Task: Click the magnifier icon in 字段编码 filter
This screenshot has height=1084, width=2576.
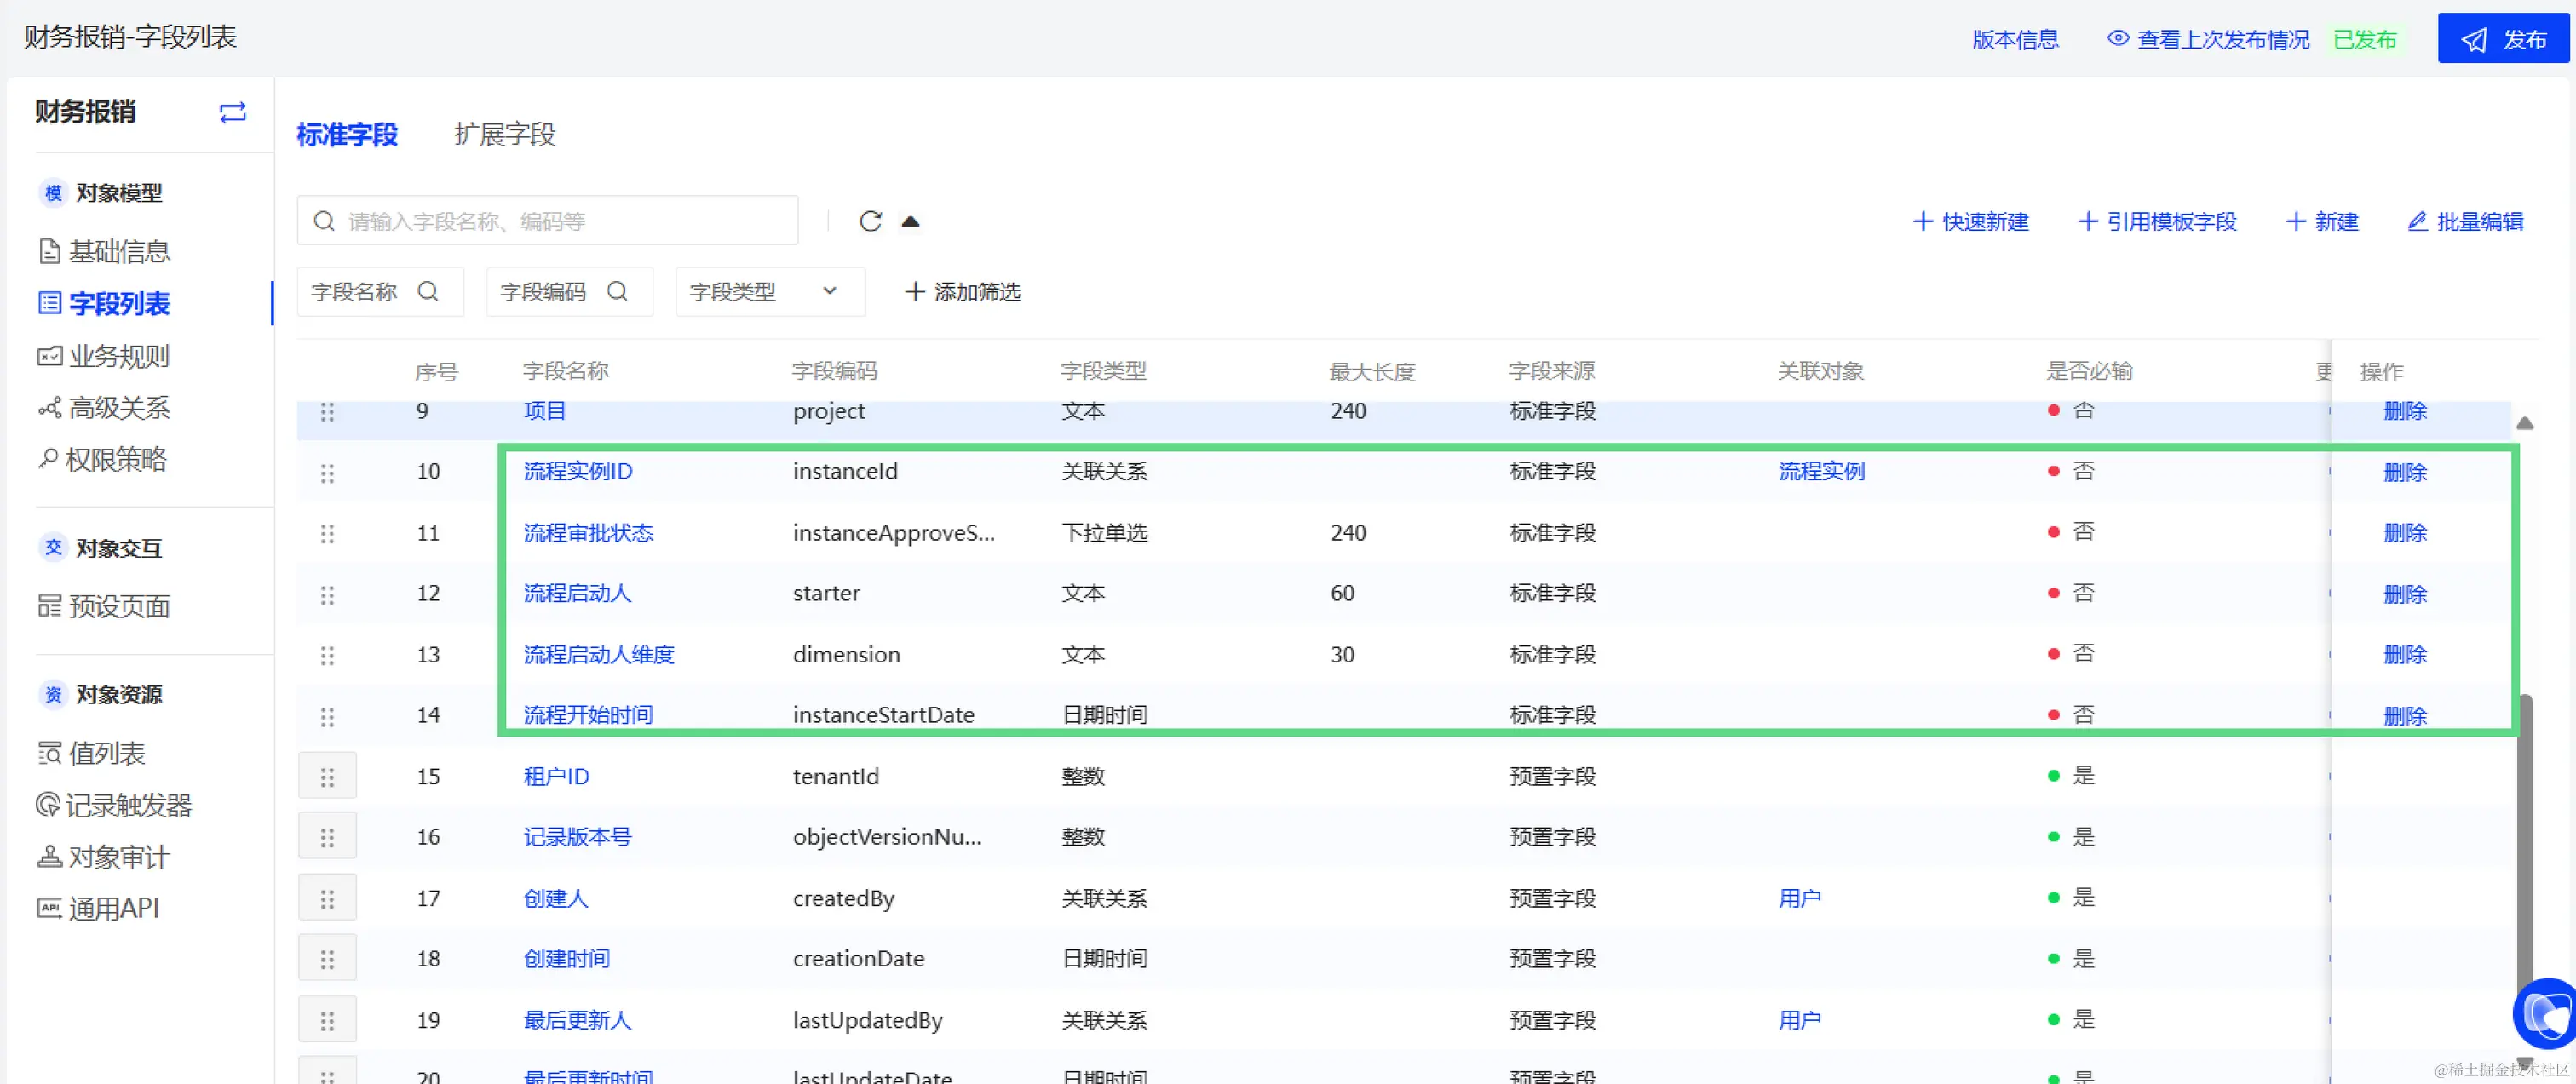Action: pos(617,292)
